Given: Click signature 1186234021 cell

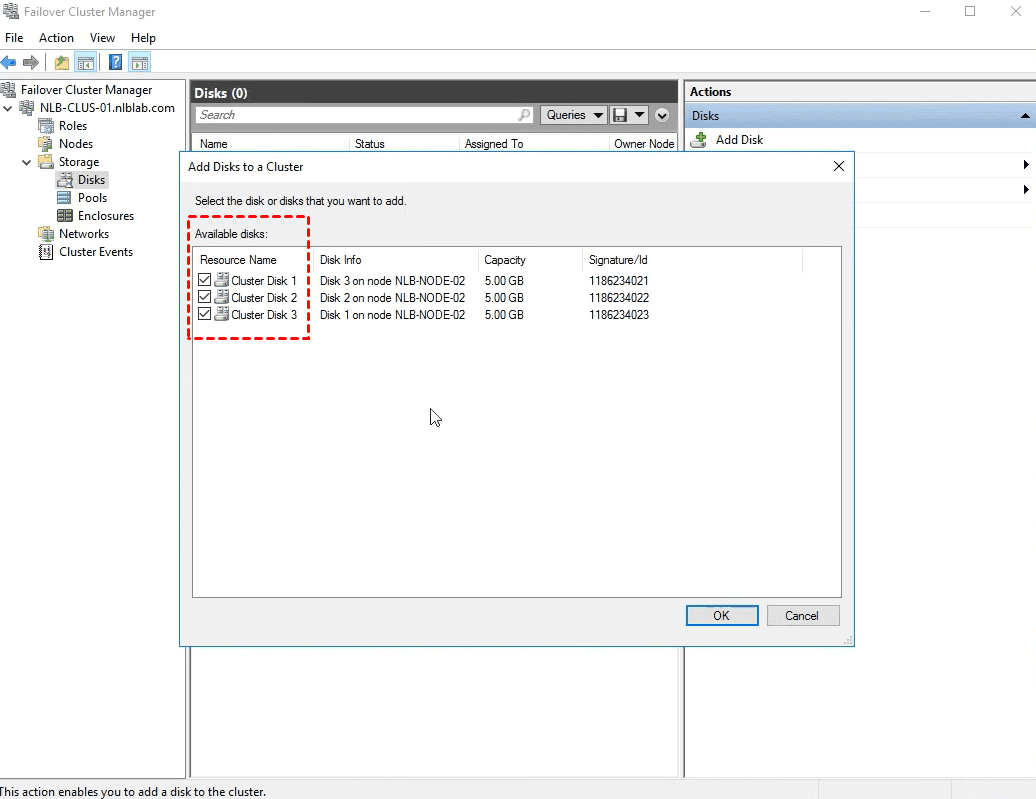Looking at the screenshot, I should [x=618, y=281].
